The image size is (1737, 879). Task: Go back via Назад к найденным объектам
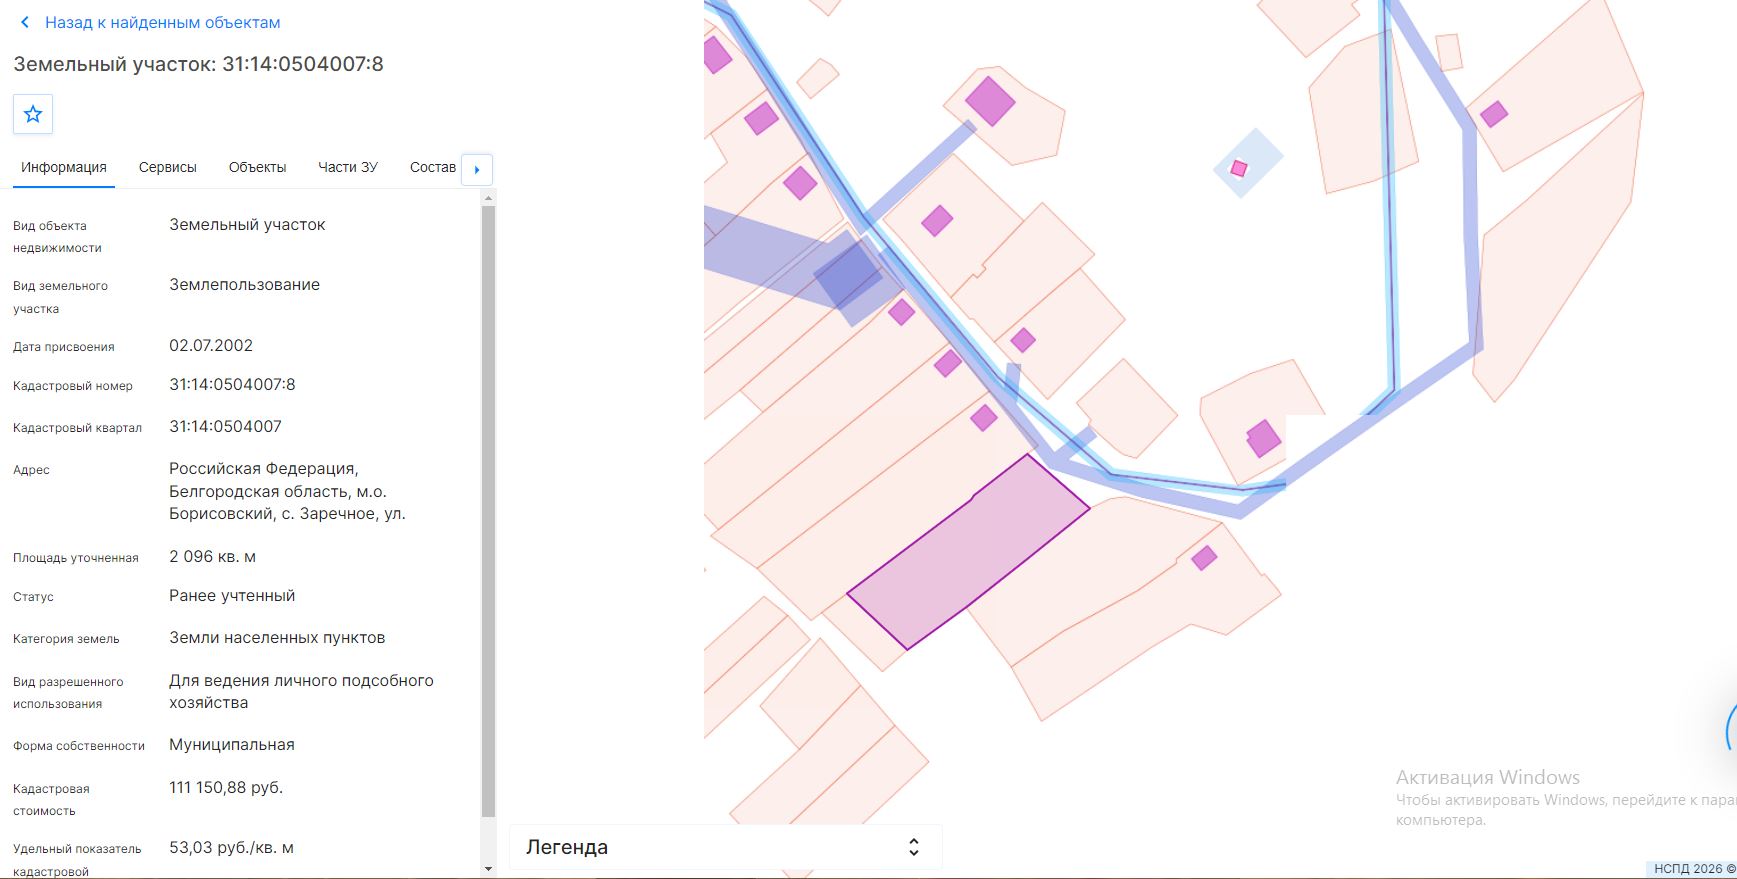162,22
